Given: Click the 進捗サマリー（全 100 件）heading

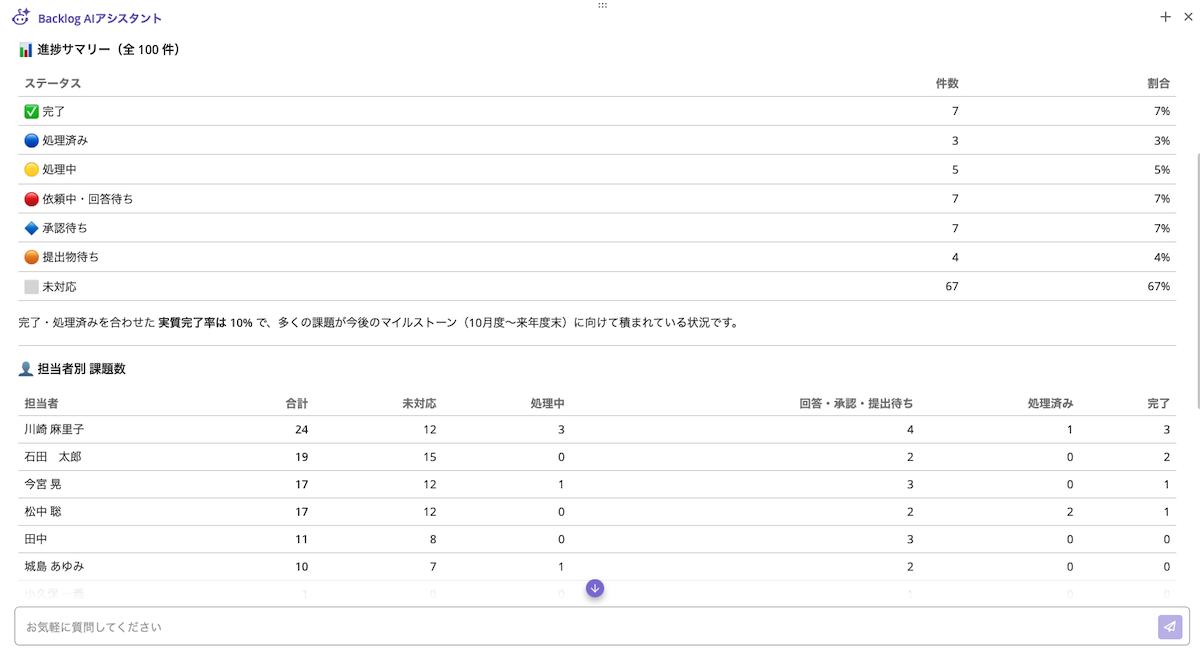Looking at the screenshot, I should [x=108, y=49].
